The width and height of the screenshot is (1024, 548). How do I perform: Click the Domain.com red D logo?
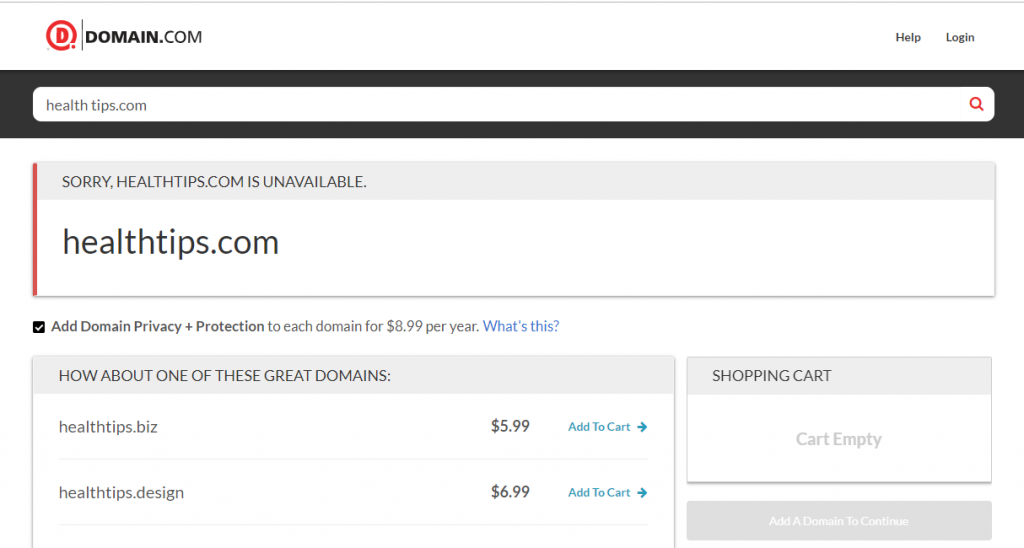61,36
